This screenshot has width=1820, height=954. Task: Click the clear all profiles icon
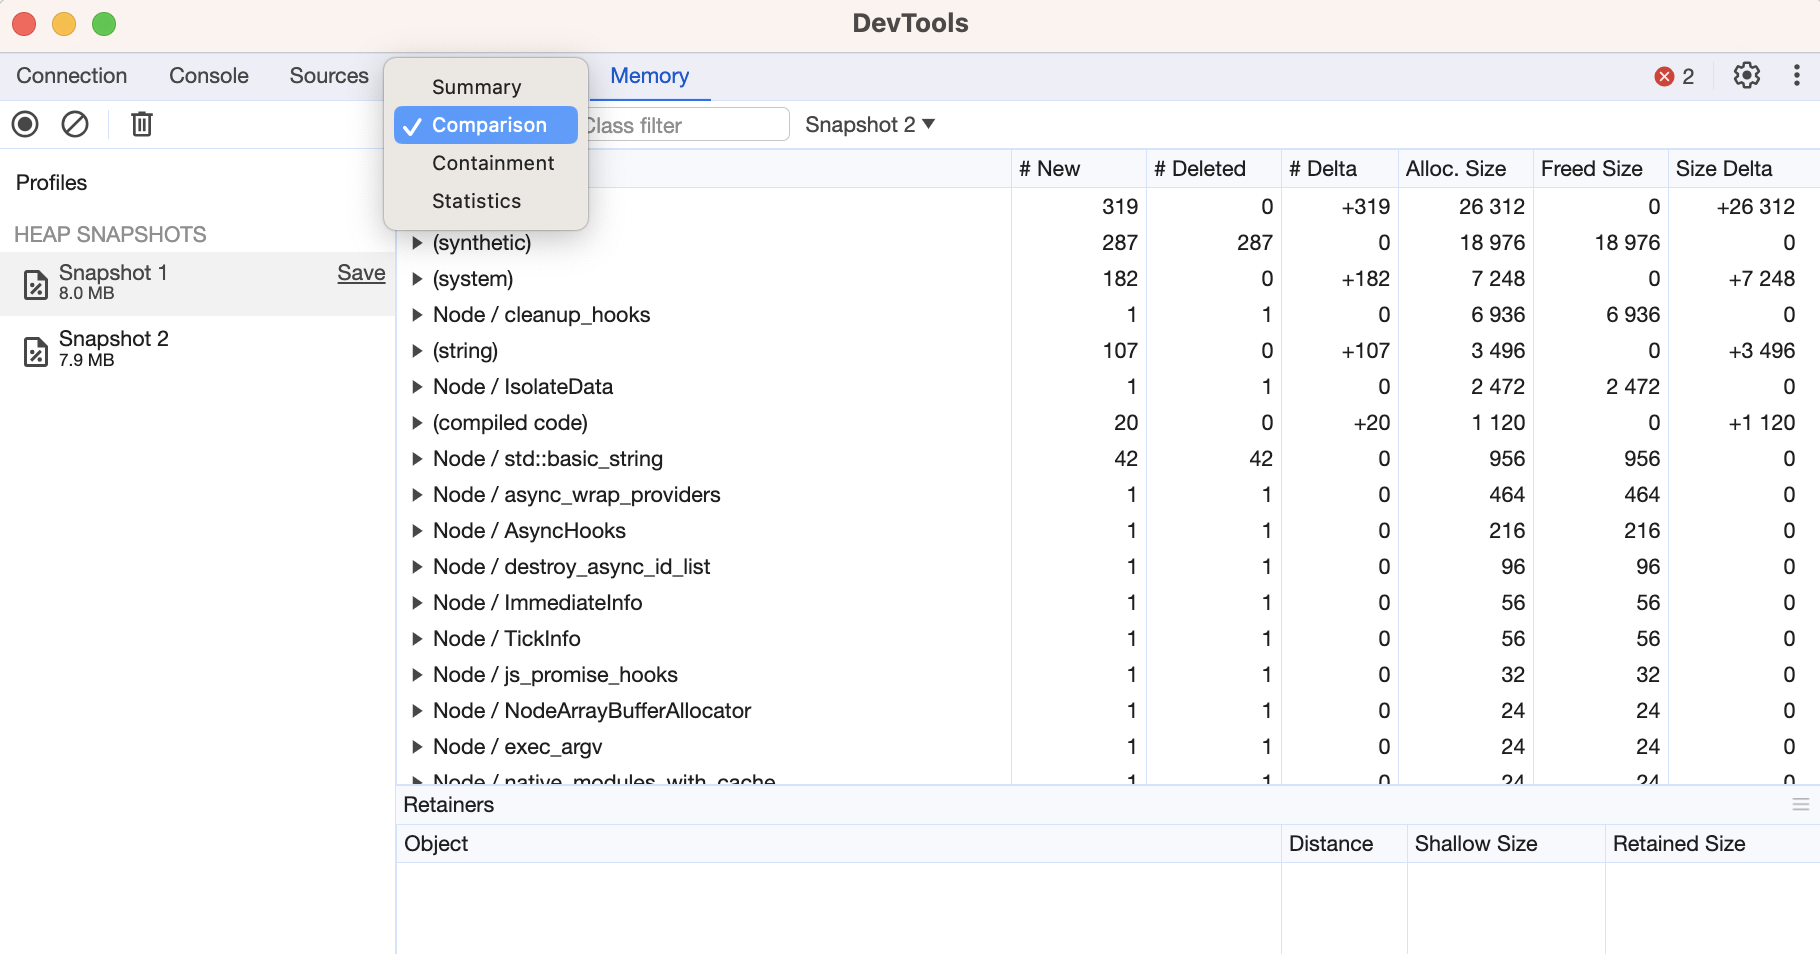click(75, 124)
